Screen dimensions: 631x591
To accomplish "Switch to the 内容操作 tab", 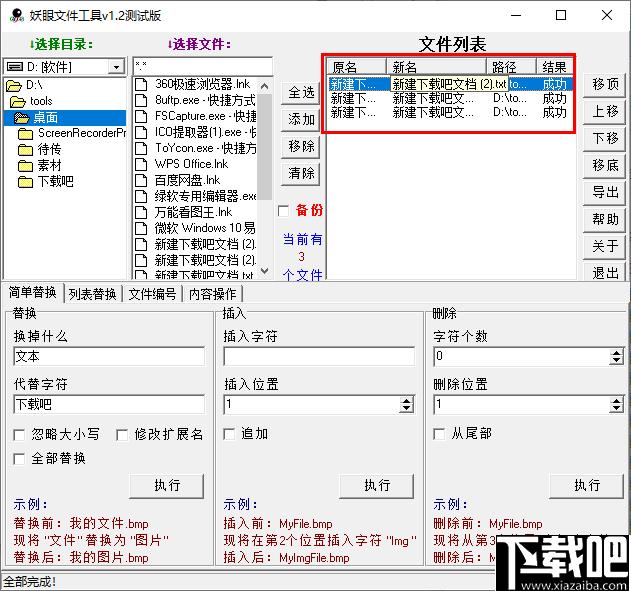I will (212, 294).
